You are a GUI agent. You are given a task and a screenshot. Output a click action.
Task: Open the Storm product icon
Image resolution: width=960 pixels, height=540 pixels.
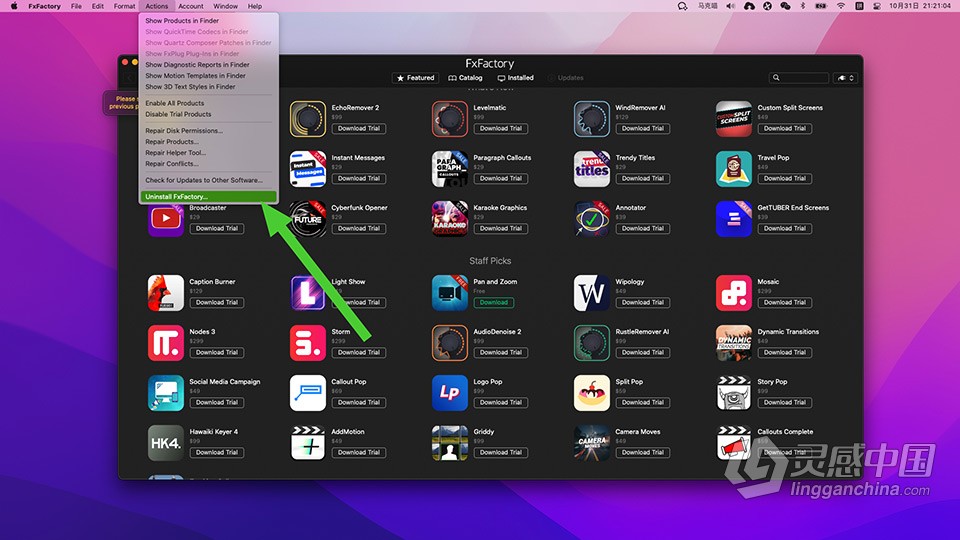pyautogui.click(x=307, y=343)
